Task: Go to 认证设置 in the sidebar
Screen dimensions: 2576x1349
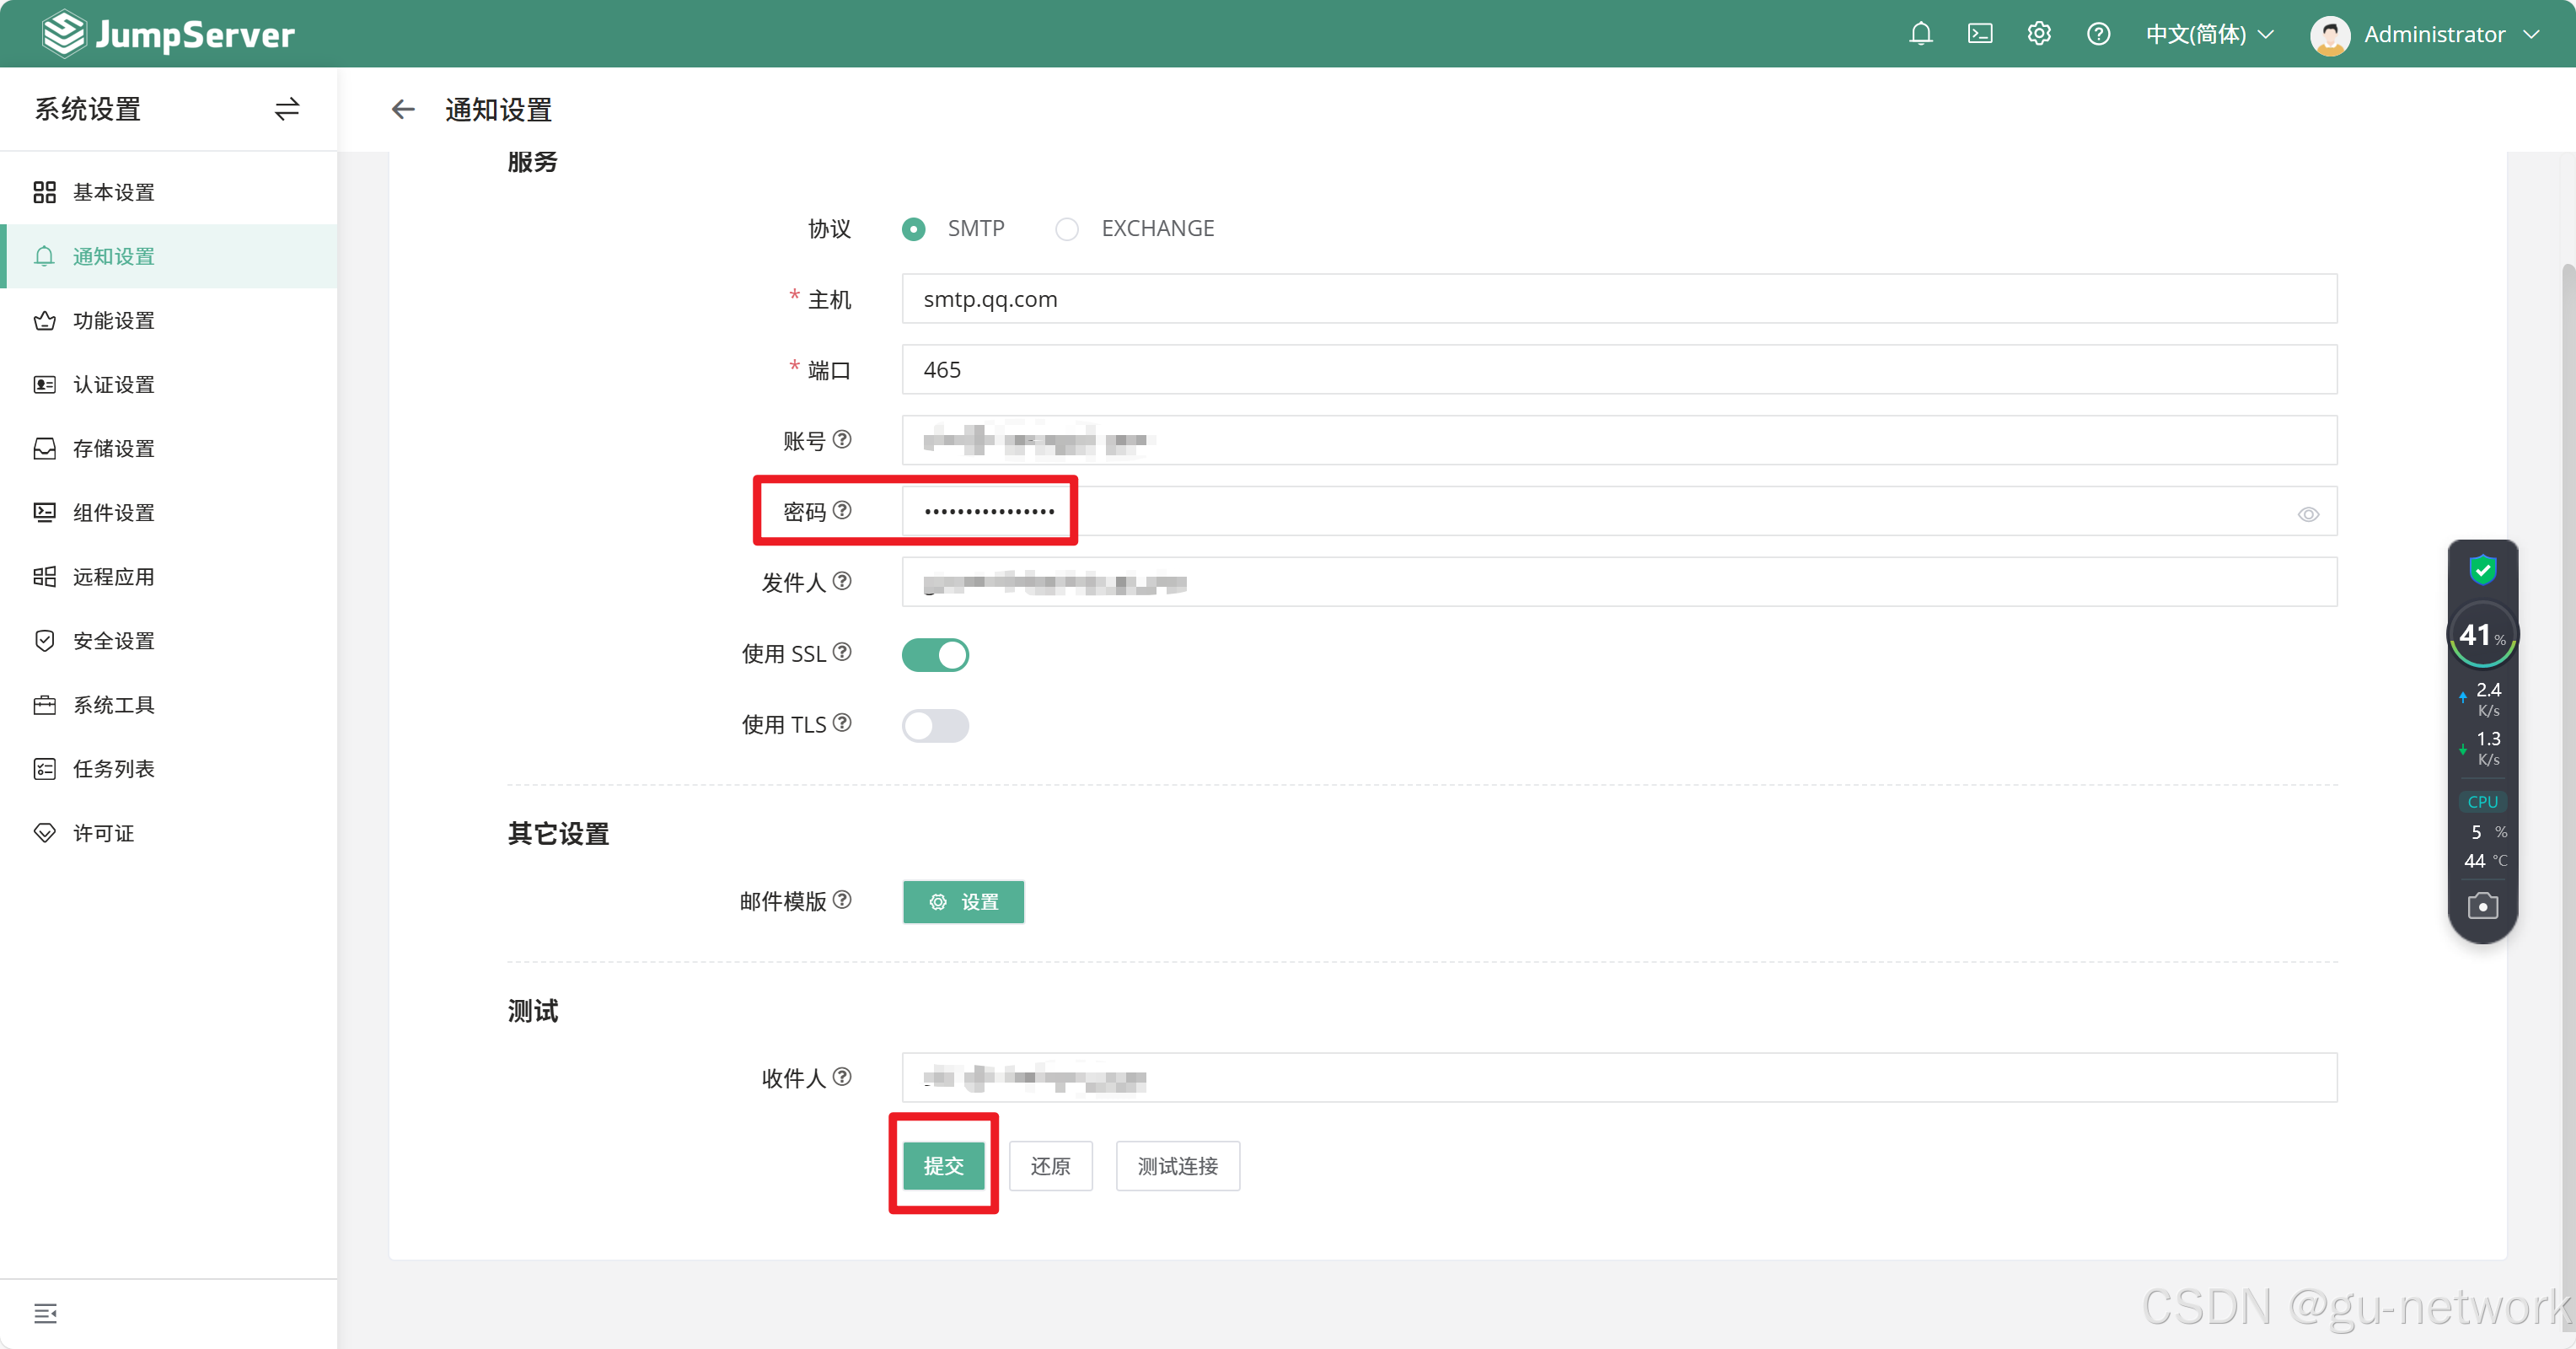Action: (113, 385)
